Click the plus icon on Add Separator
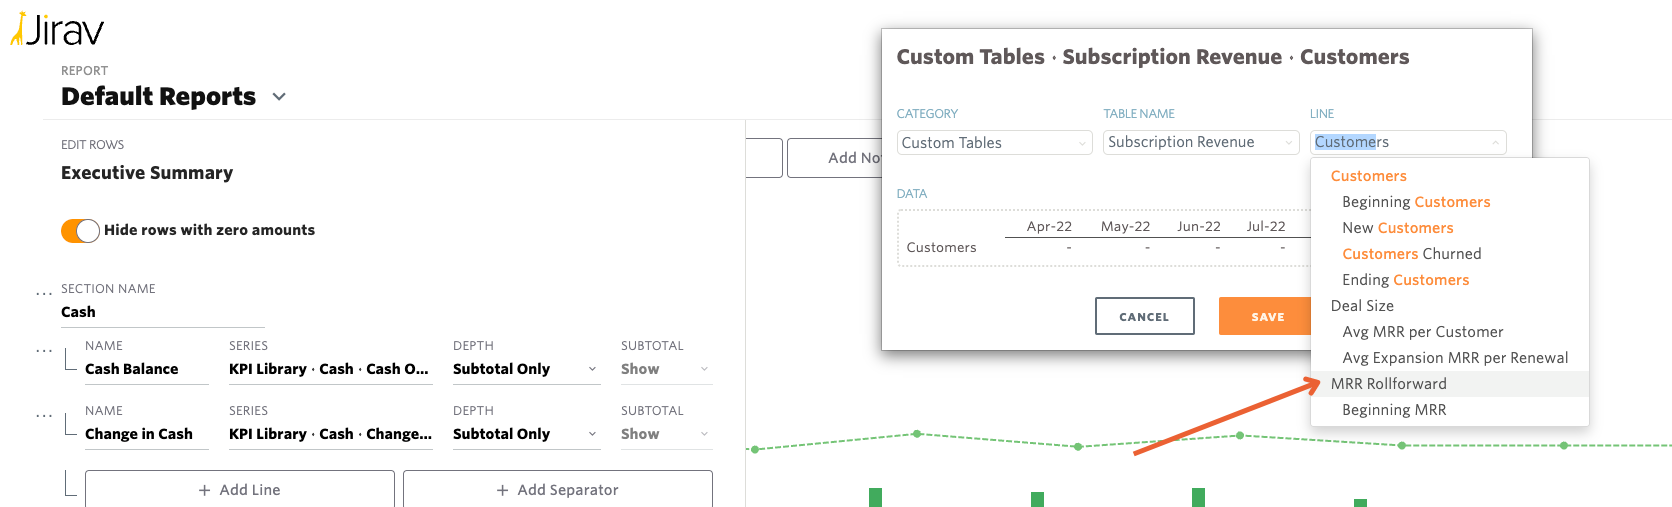1672x507 pixels. (x=502, y=490)
